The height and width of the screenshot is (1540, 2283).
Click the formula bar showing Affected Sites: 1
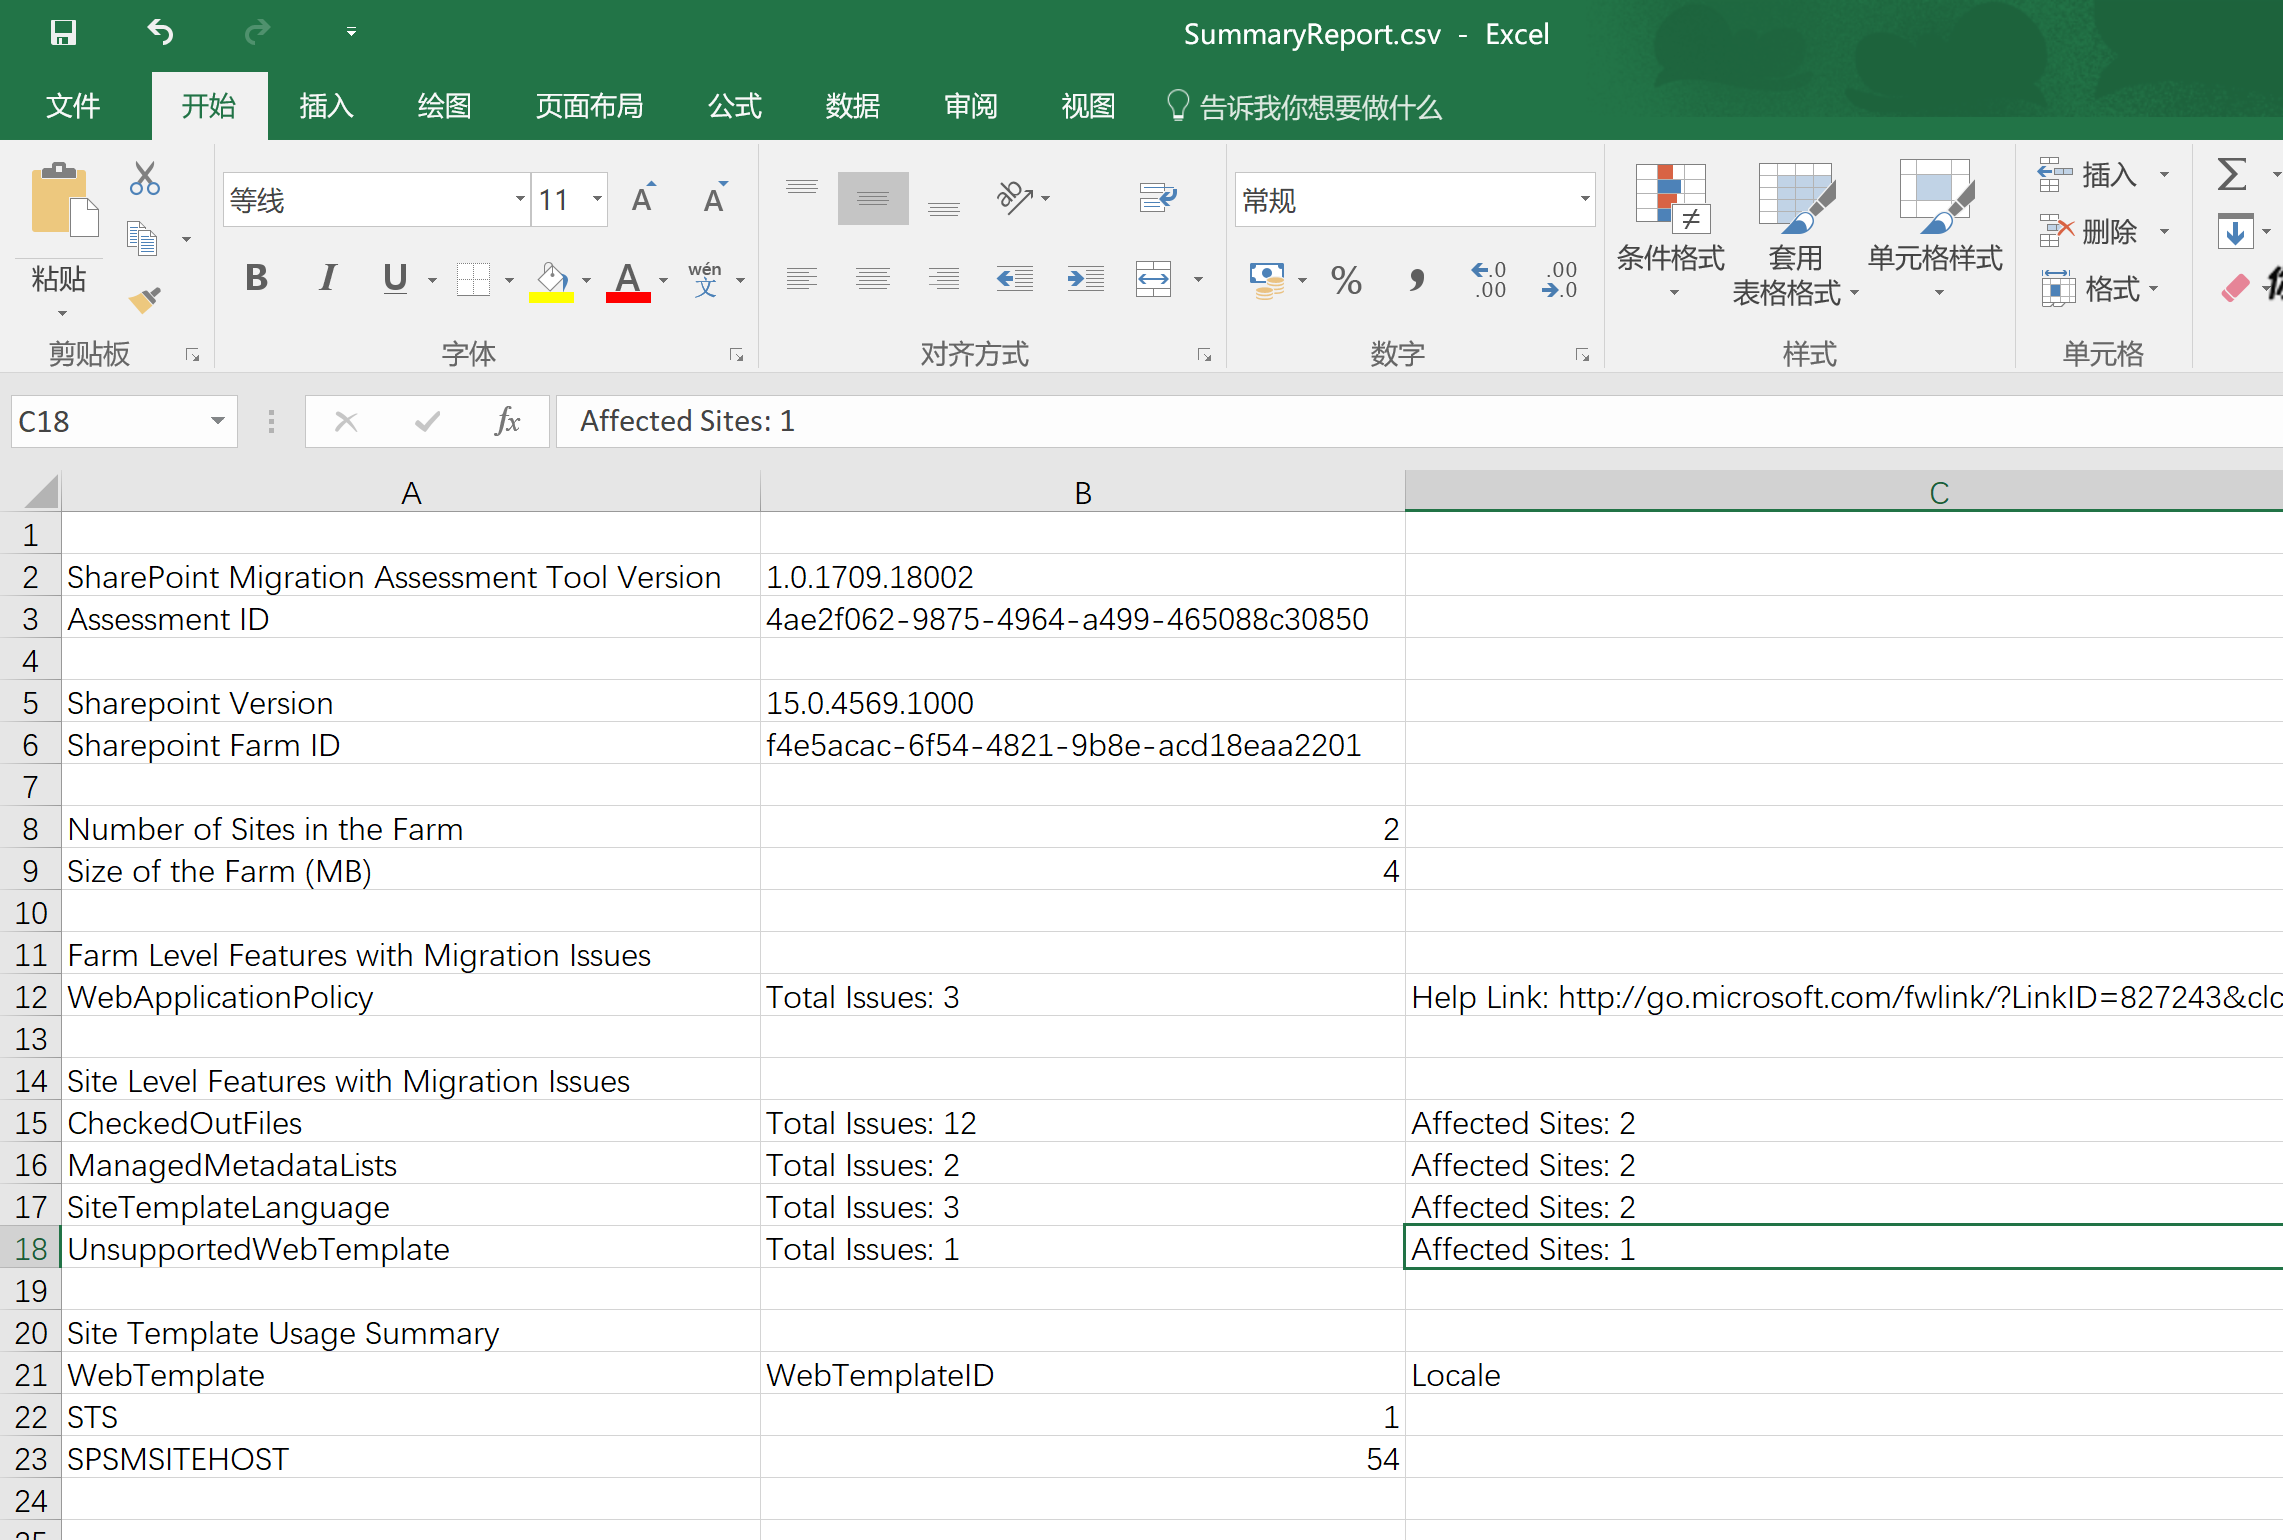1420,421
